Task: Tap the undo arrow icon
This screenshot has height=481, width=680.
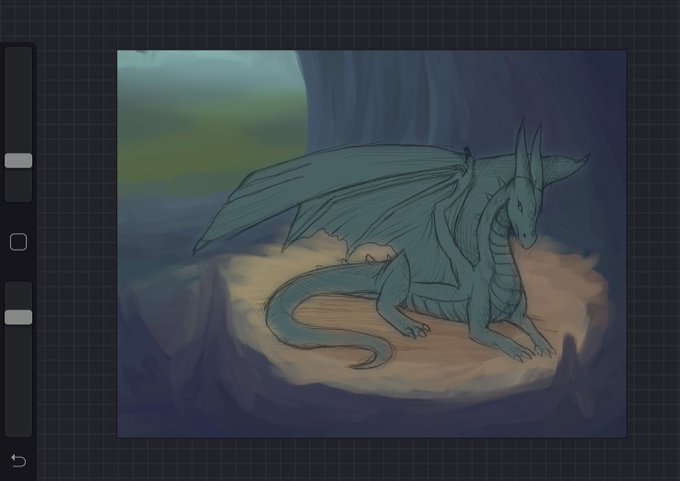Action: click(18, 461)
